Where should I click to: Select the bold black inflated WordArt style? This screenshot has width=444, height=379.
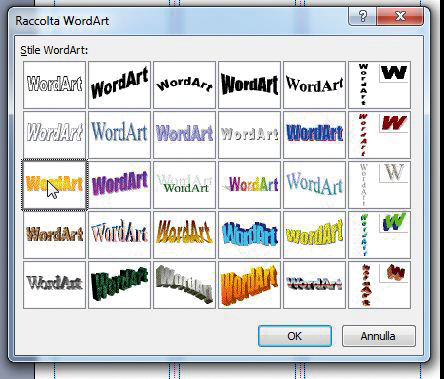[250, 85]
